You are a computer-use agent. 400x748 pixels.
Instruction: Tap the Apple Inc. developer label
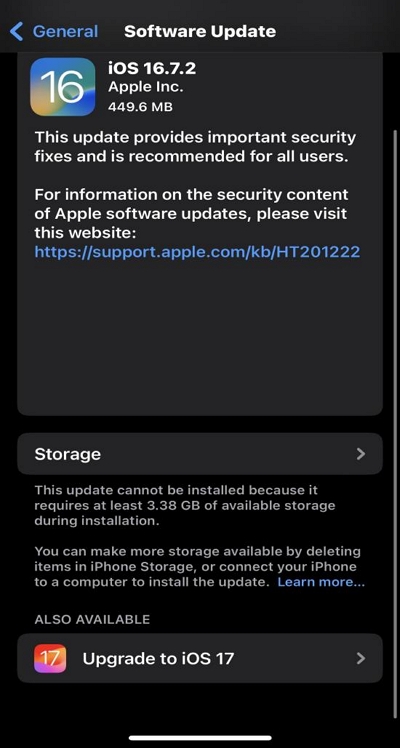point(146,88)
